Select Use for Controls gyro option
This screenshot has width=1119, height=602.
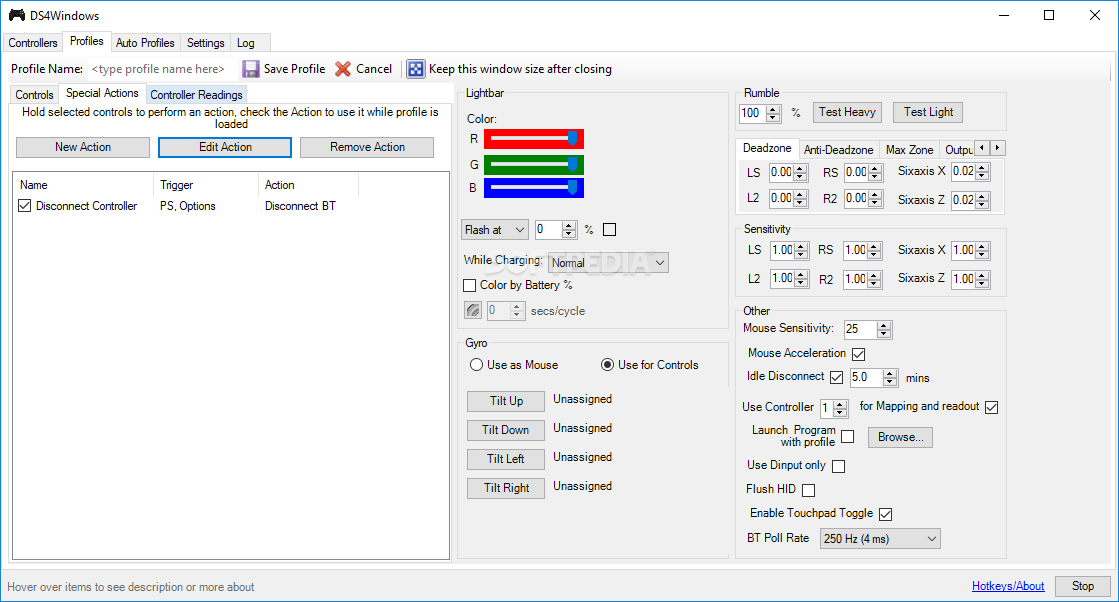click(x=607, y=364)
